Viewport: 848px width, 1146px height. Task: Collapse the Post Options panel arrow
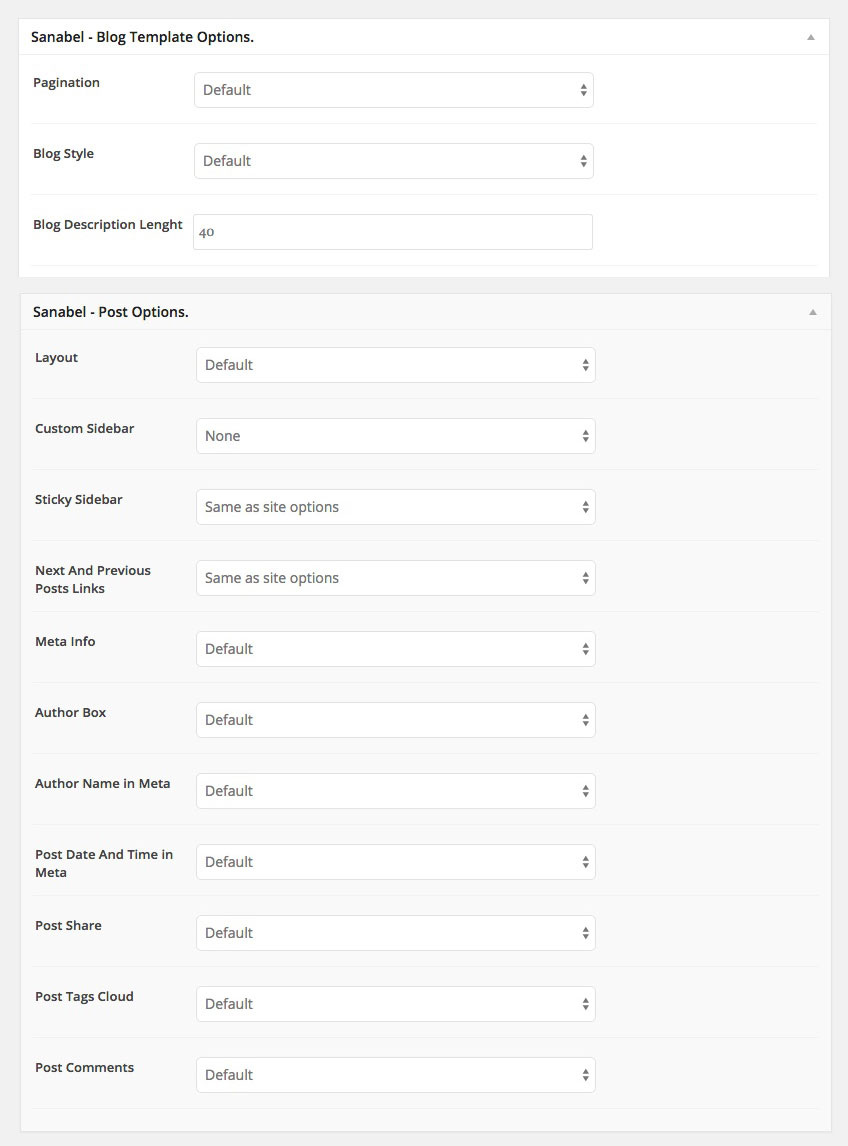pyautogui.click(x=813, y=312)
